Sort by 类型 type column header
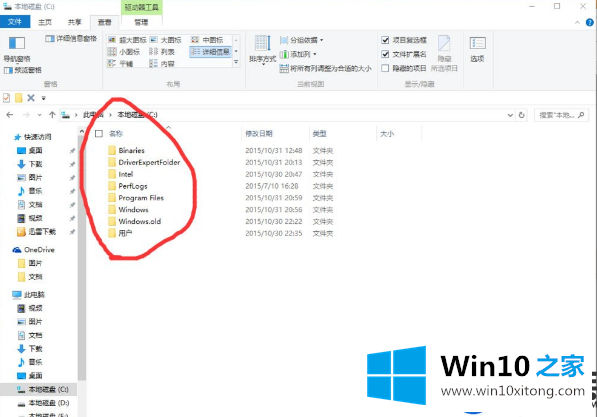The image size is (597, 417). [x=319, y=133]
